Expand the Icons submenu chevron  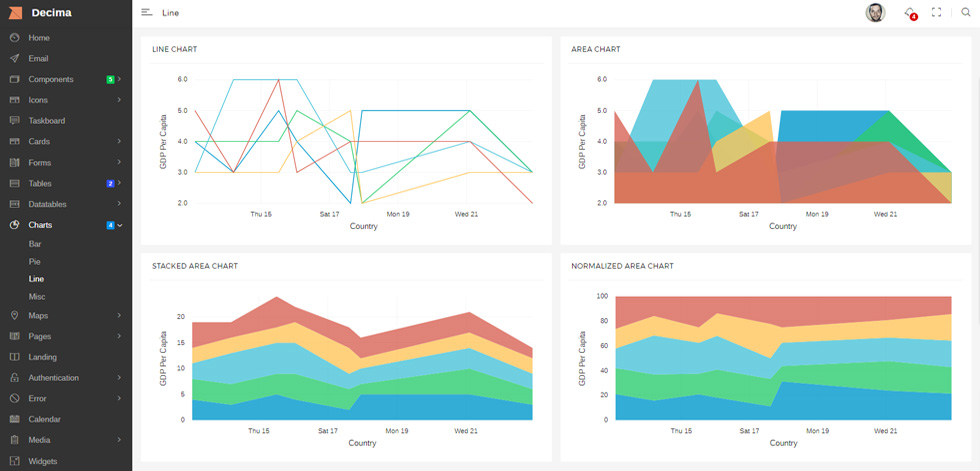(x=119, y=100)
